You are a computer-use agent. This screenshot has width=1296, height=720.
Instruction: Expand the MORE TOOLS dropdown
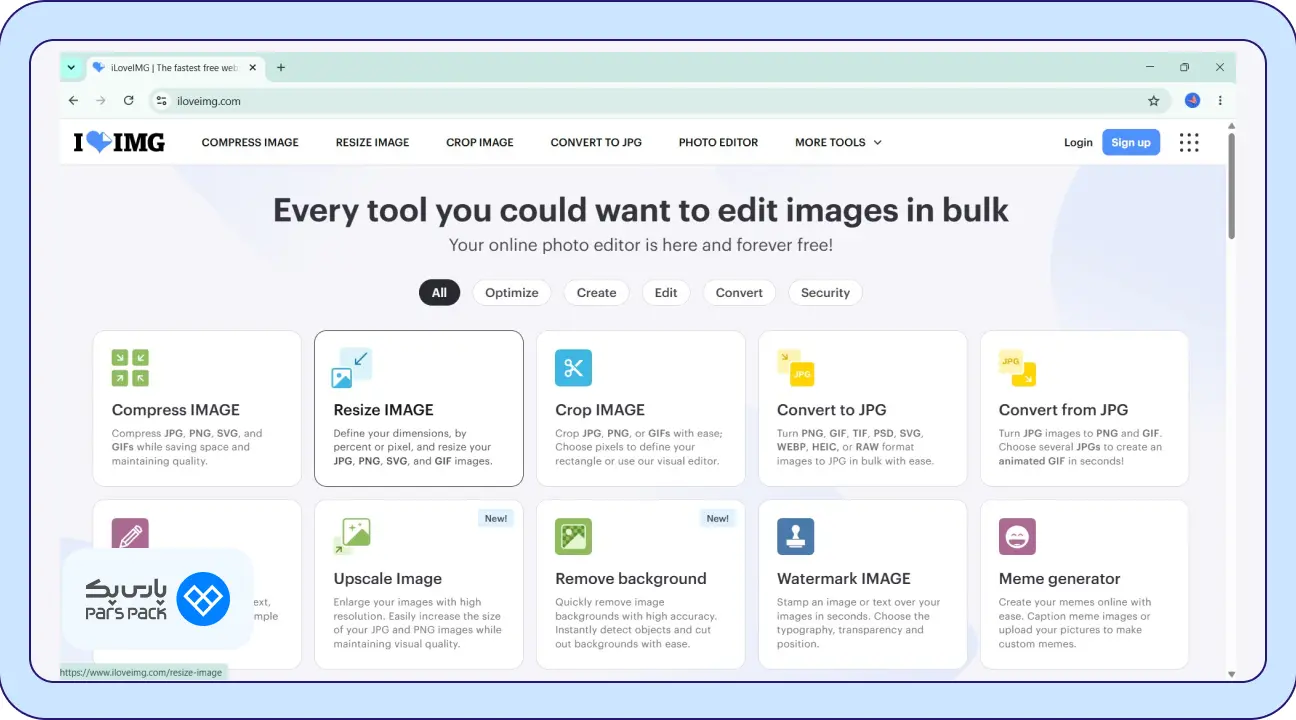838,142
